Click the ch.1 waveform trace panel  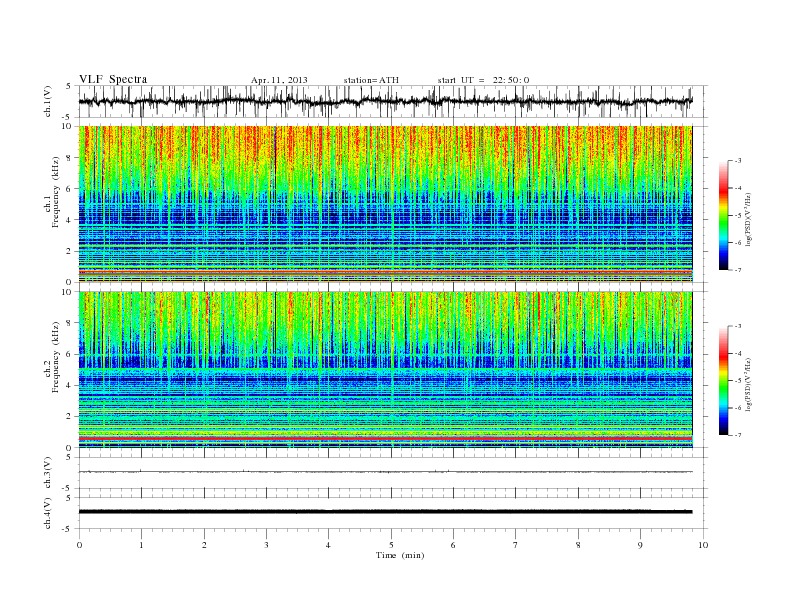392,101
